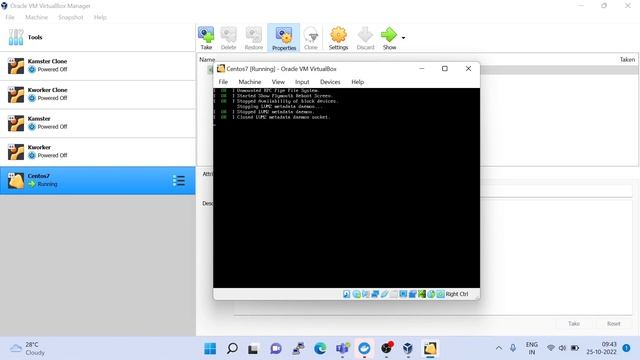
Task: Click the optical disk status icon
Action: [x=356, y=294]
